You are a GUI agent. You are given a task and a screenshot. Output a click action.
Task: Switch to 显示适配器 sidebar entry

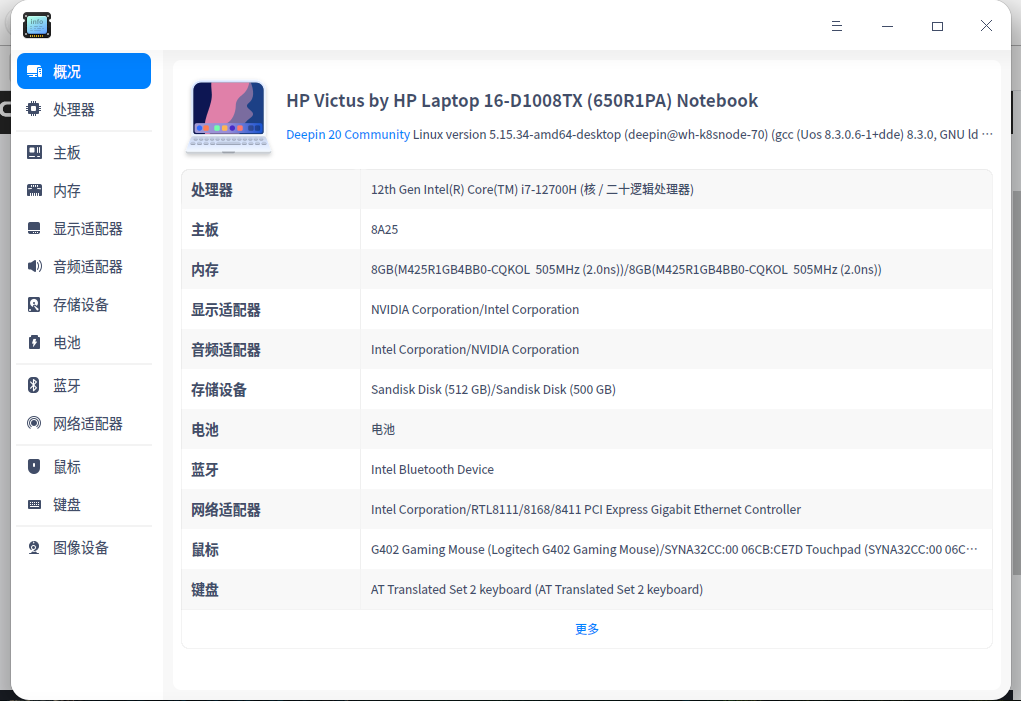84,229
